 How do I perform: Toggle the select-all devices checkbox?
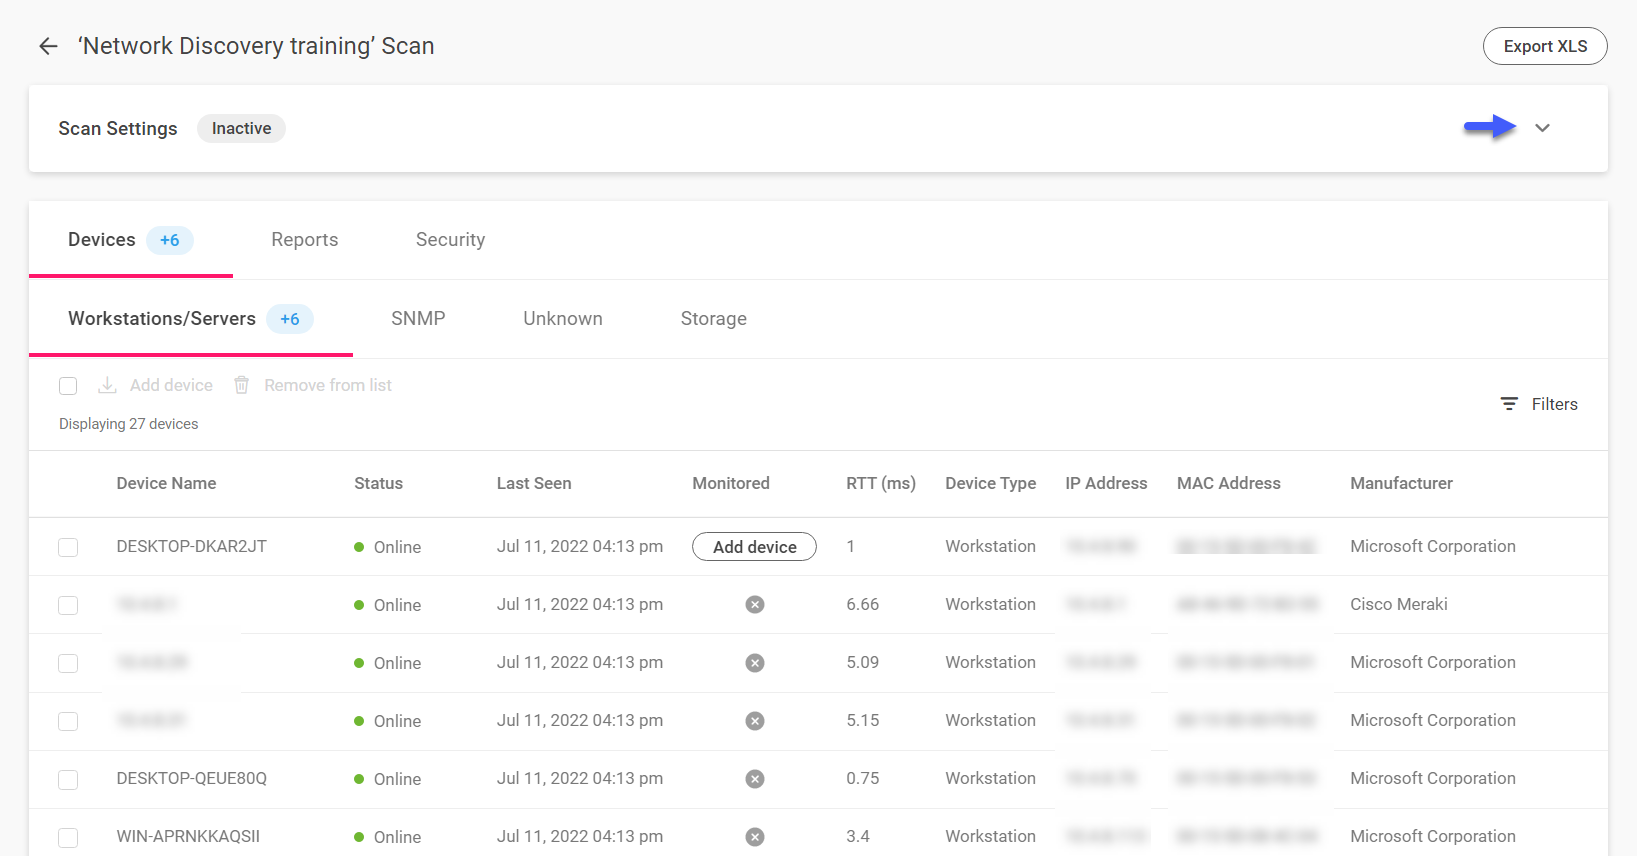tap(68, 386)
